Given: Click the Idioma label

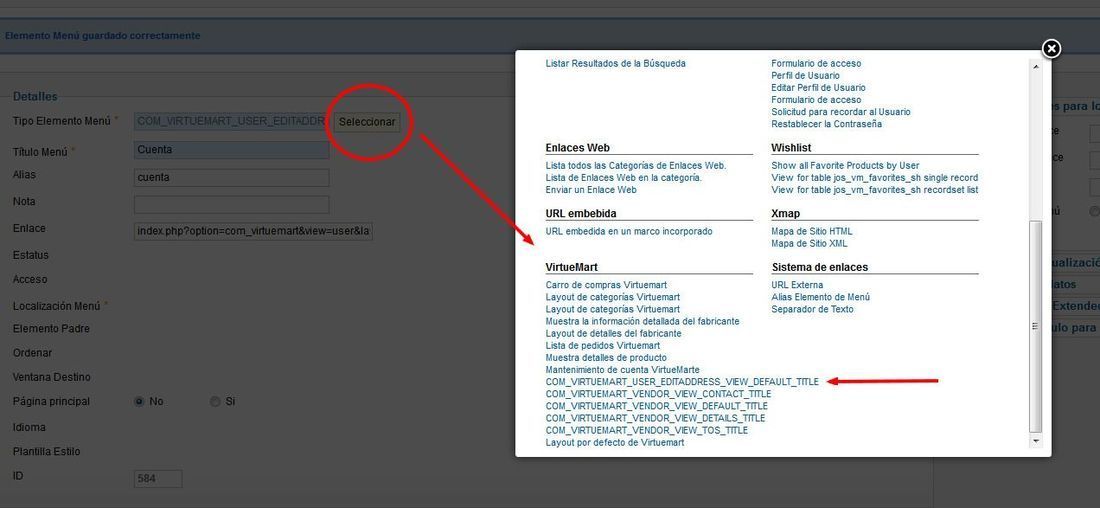Looking at the screenshot, I should pos(29,427).
